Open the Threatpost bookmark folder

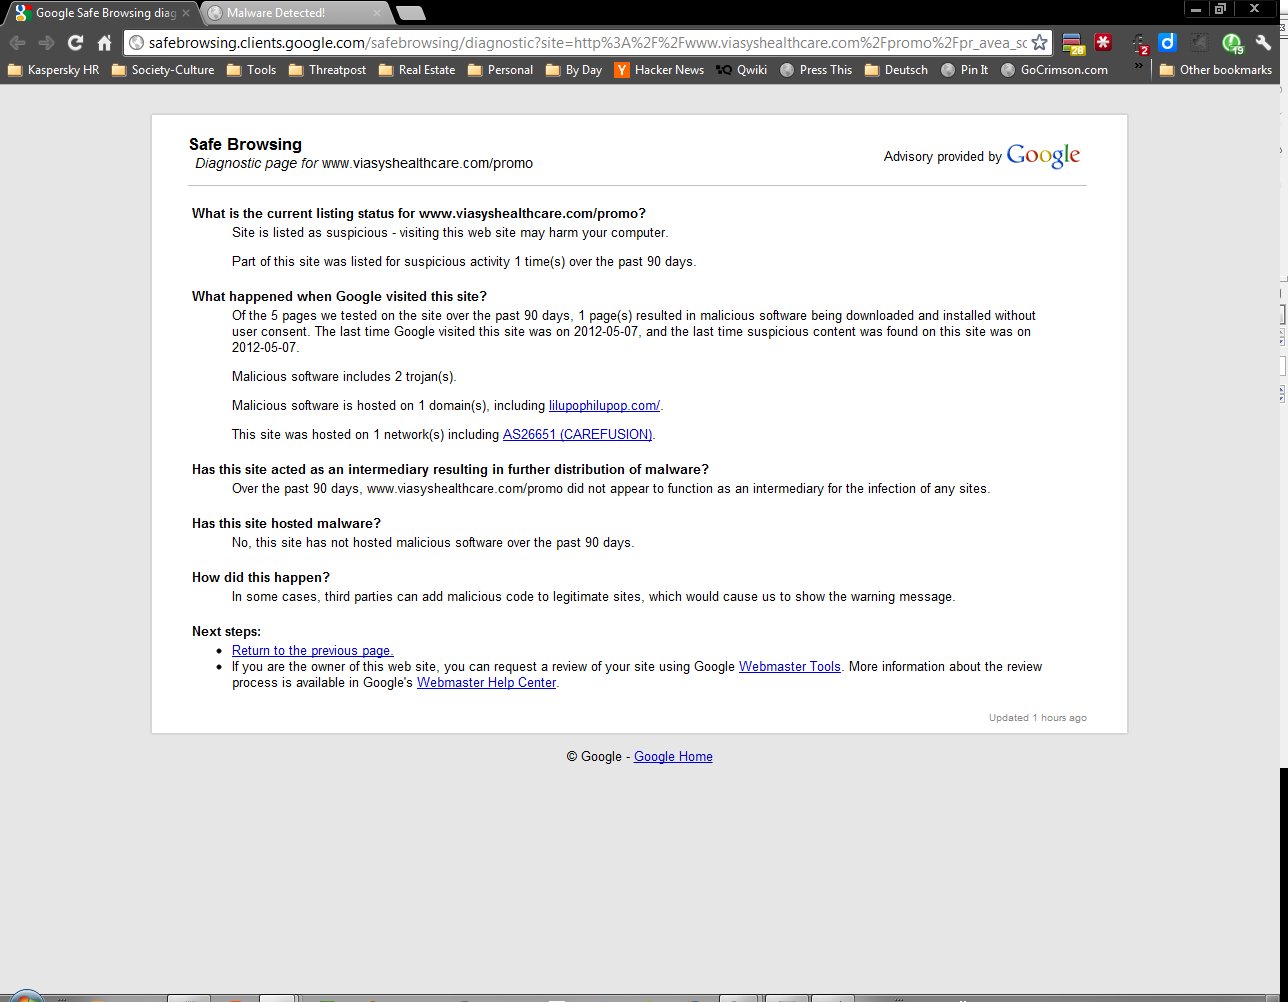pos(327,70)
